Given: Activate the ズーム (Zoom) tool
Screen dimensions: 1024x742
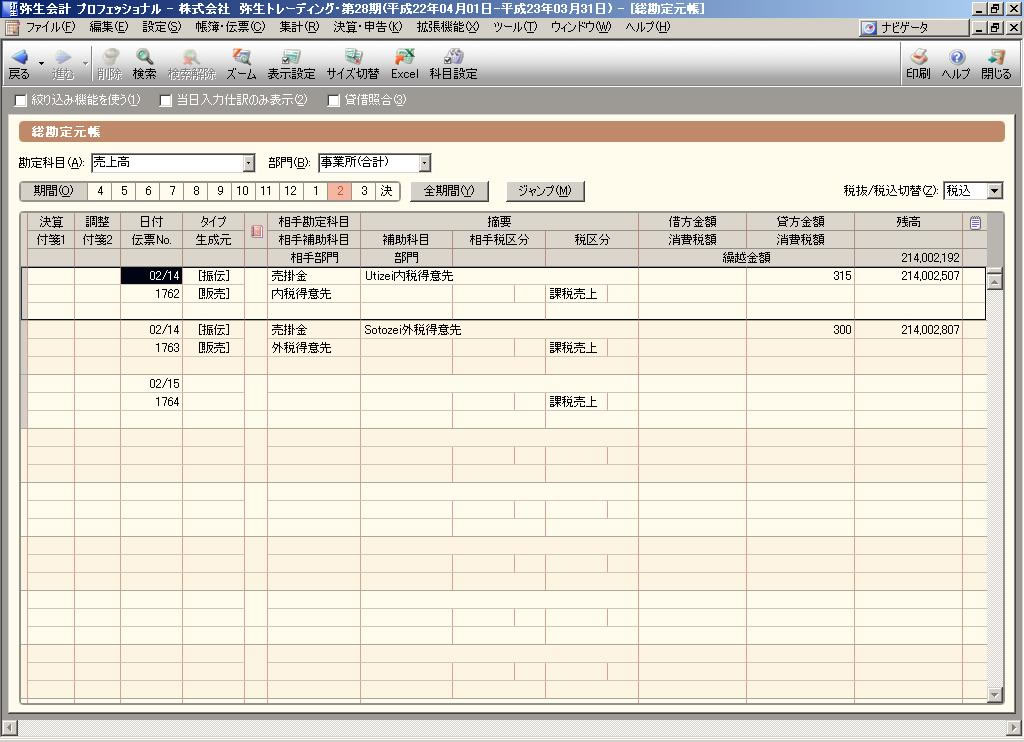Looking at the screenshot, I should tap(241, 64).
